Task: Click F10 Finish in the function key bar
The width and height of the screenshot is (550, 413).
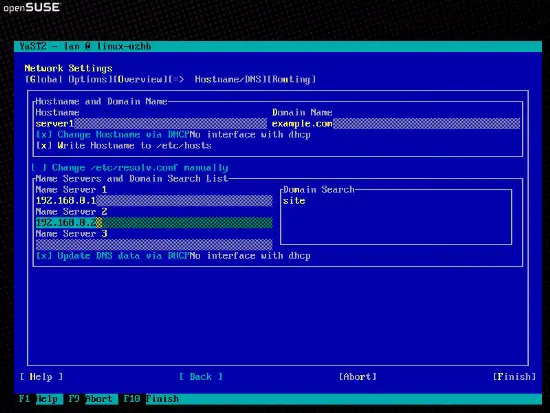Action: coord(151,399)
